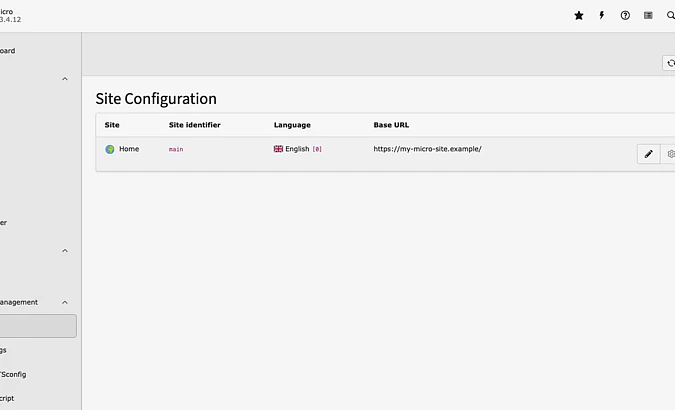This screenshot has height=410, width=675.
Task: Edit the Home site with pencil icon
Action: (648, 154)
